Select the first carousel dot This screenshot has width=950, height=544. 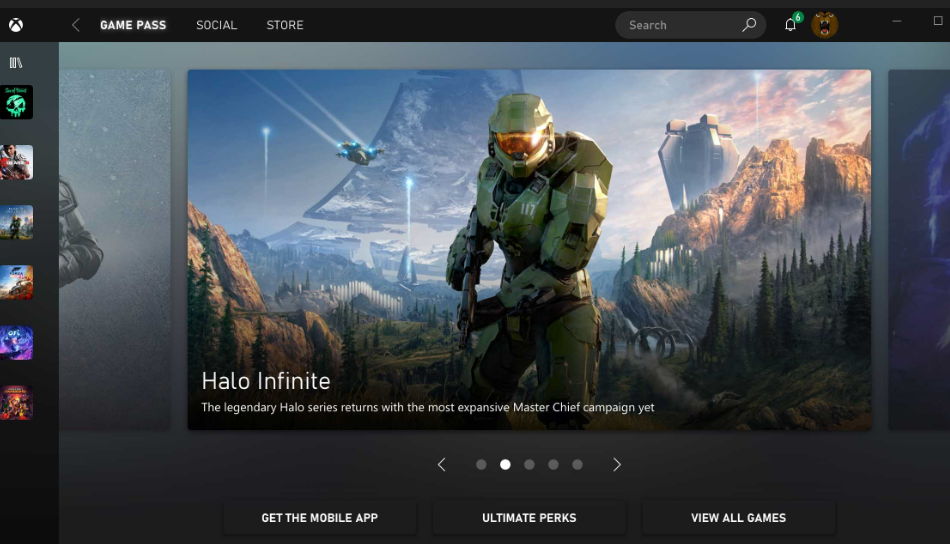click(481, 465)
